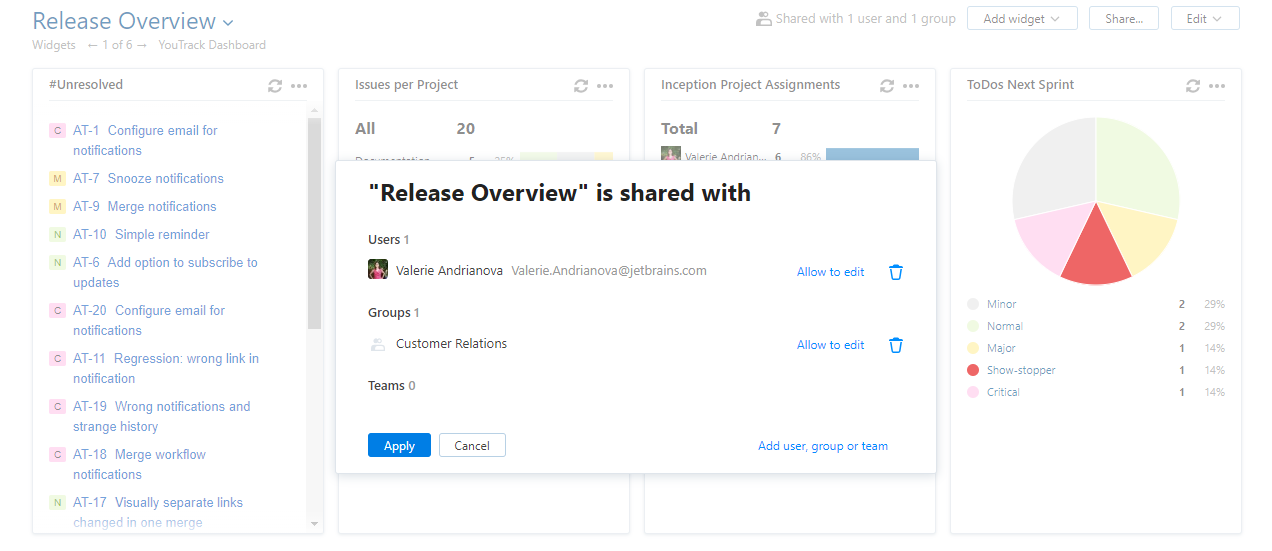Open issue AT-7 Snooze notifications
Image resolution: width=1272 pixels, height=551 pixels.
pyautogui.click(x=148, y=178)
